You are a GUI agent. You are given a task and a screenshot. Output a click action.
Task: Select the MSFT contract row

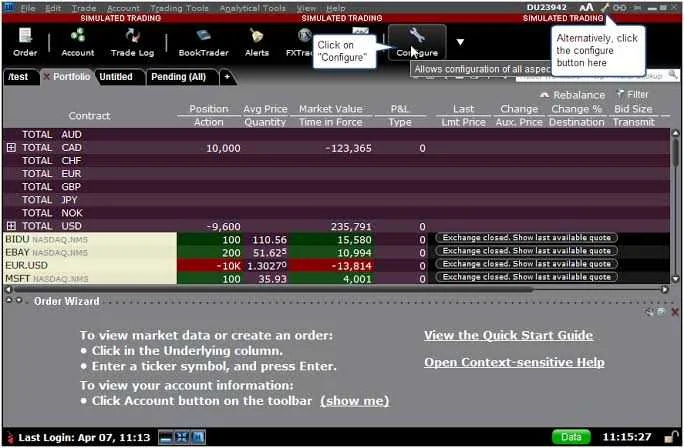pyautogui.click(x=90, y=278)
